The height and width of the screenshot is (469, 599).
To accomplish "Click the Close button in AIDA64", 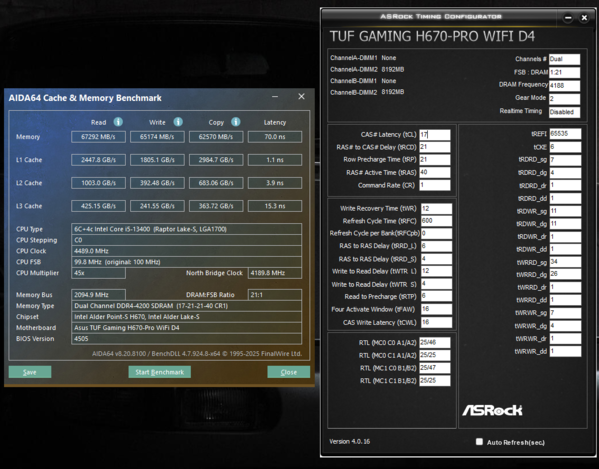I will click(288, 372).
